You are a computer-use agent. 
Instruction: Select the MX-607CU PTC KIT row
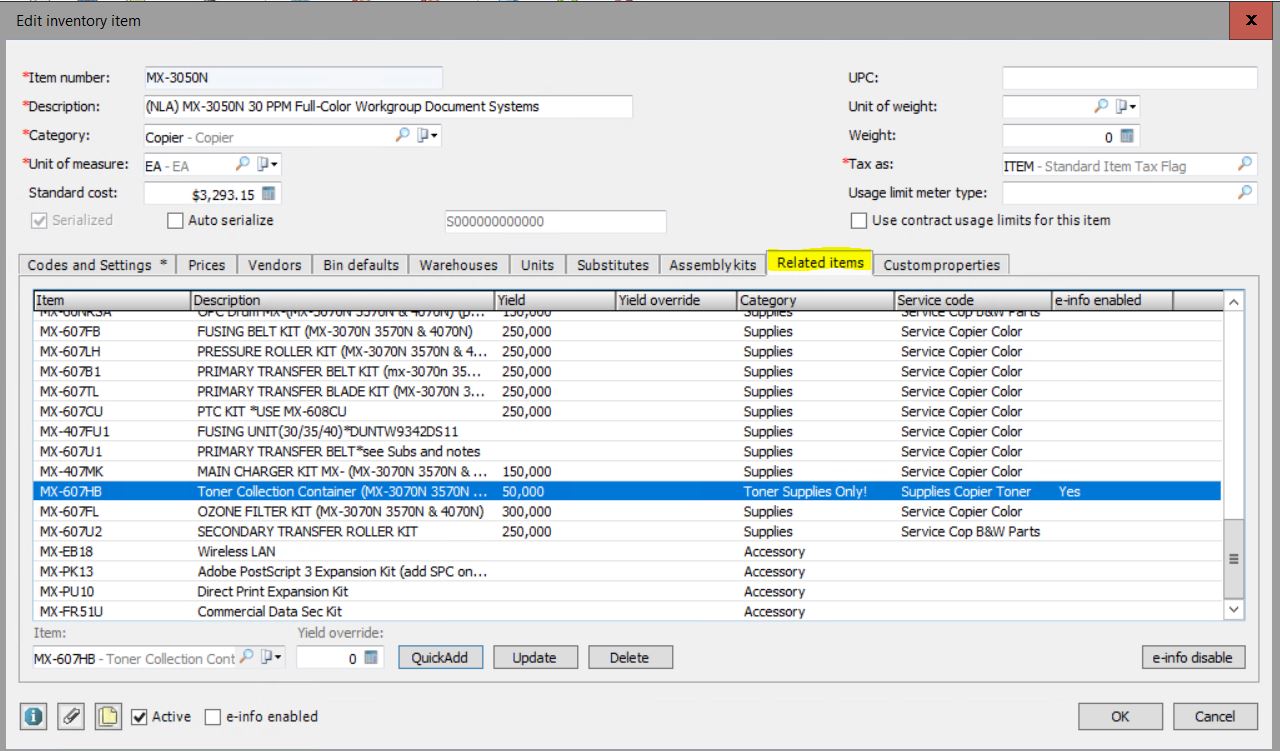(x=628, y=411)
